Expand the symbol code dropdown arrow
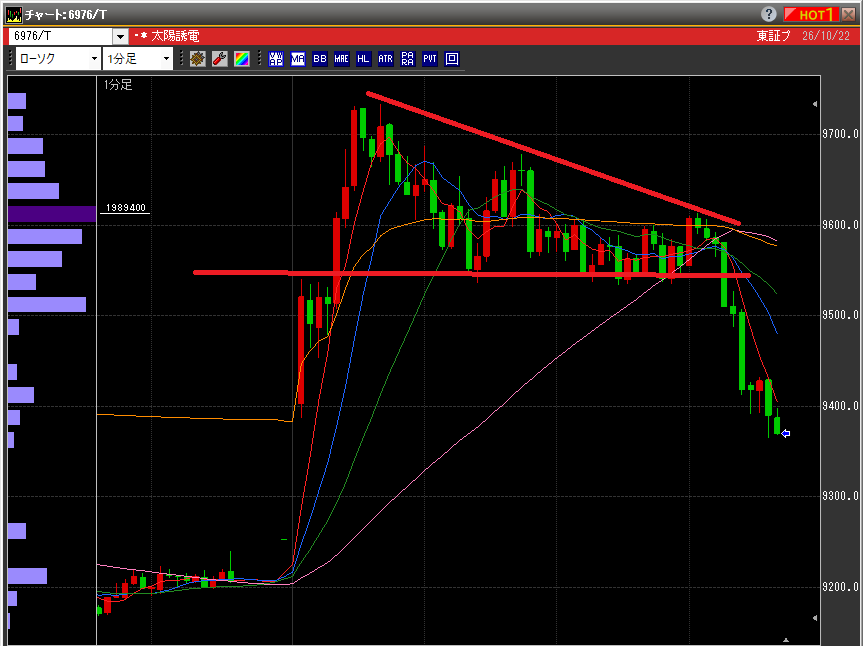The width and height of the screenshot is (863, 646). (121, 36)
